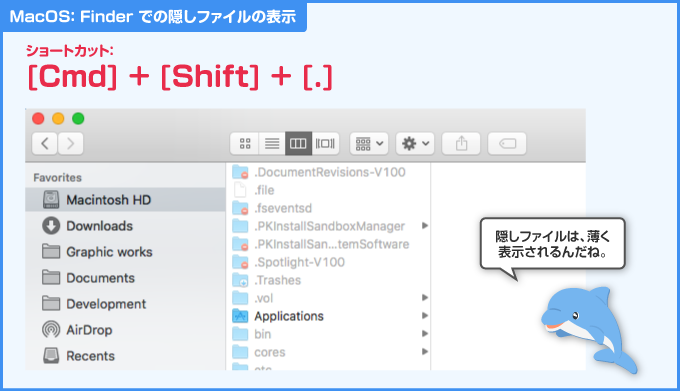Click the .file document icon
Screen dimensions: 680x391
[x=240, y=190]
